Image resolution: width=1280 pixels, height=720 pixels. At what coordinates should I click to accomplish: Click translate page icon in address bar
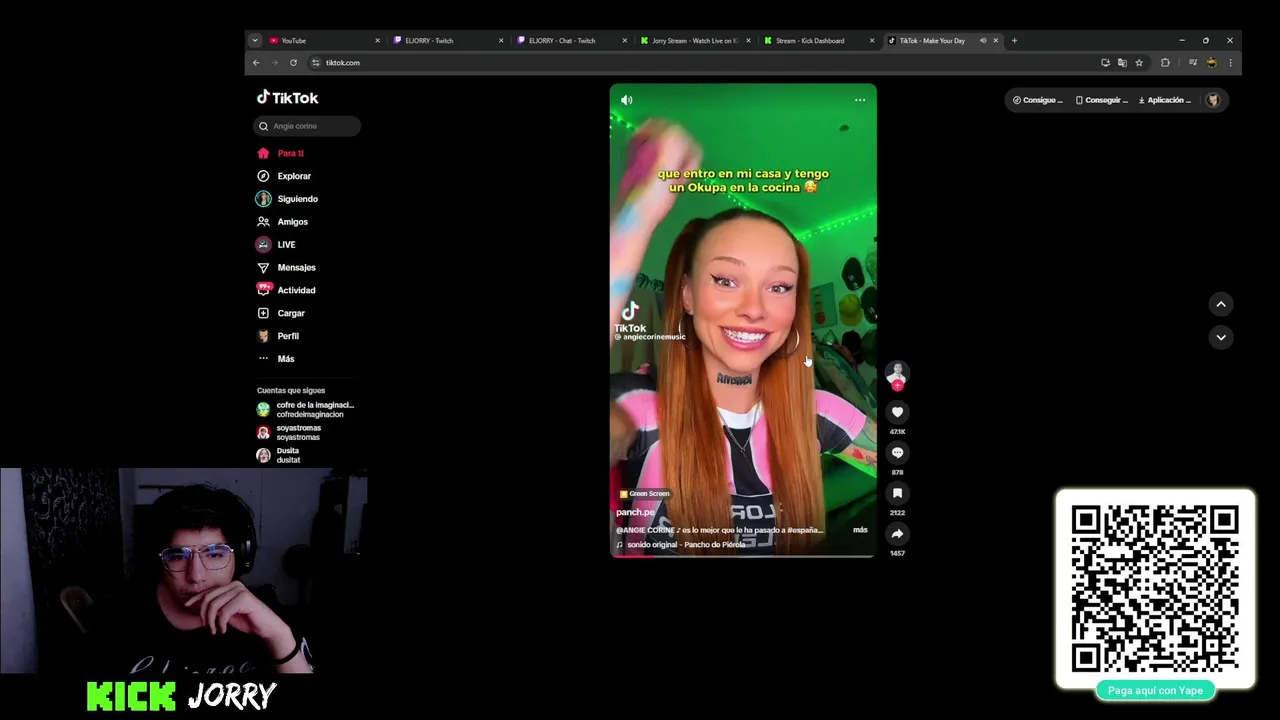[1122, 63]
